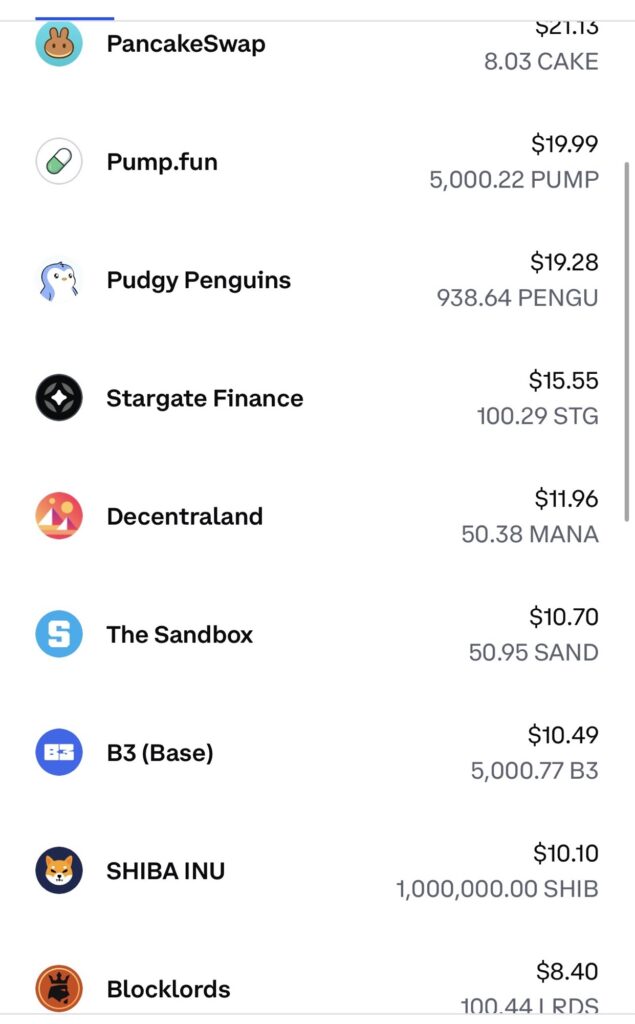Click the vertical scrollbar thumb

click(x=627, y=340)
